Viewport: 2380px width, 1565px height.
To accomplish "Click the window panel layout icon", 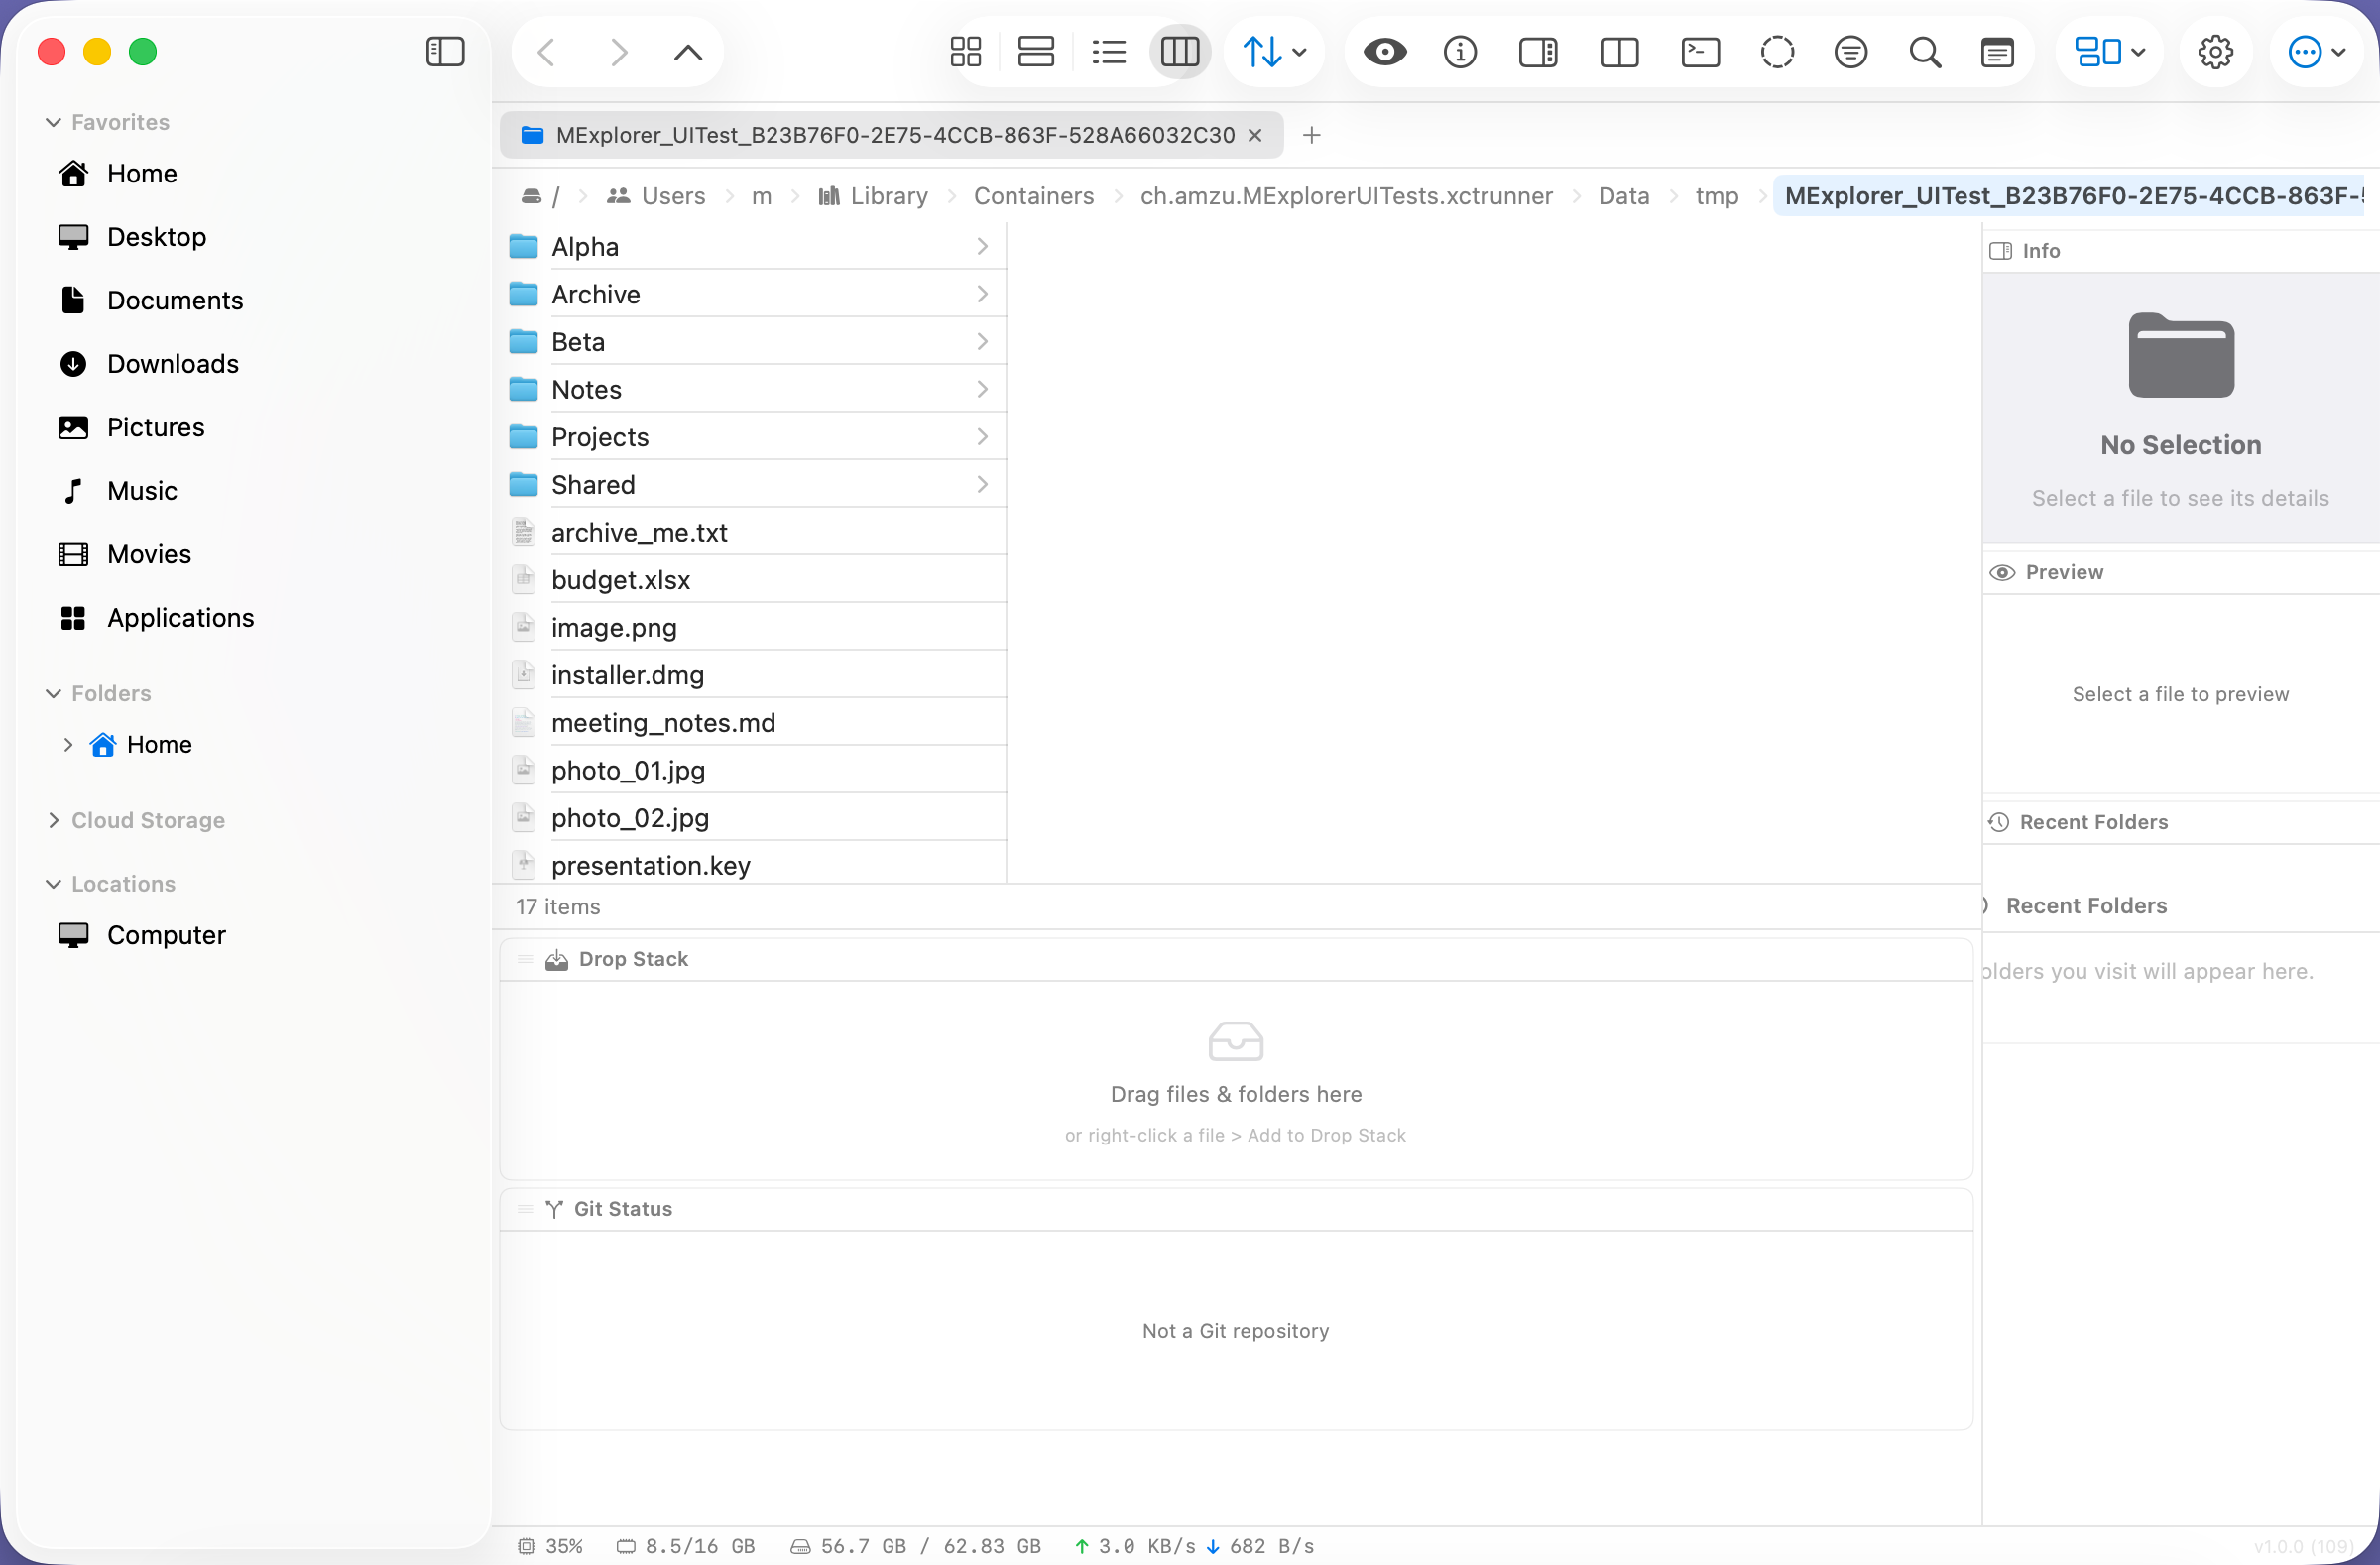I will (x=1997, y=52).
